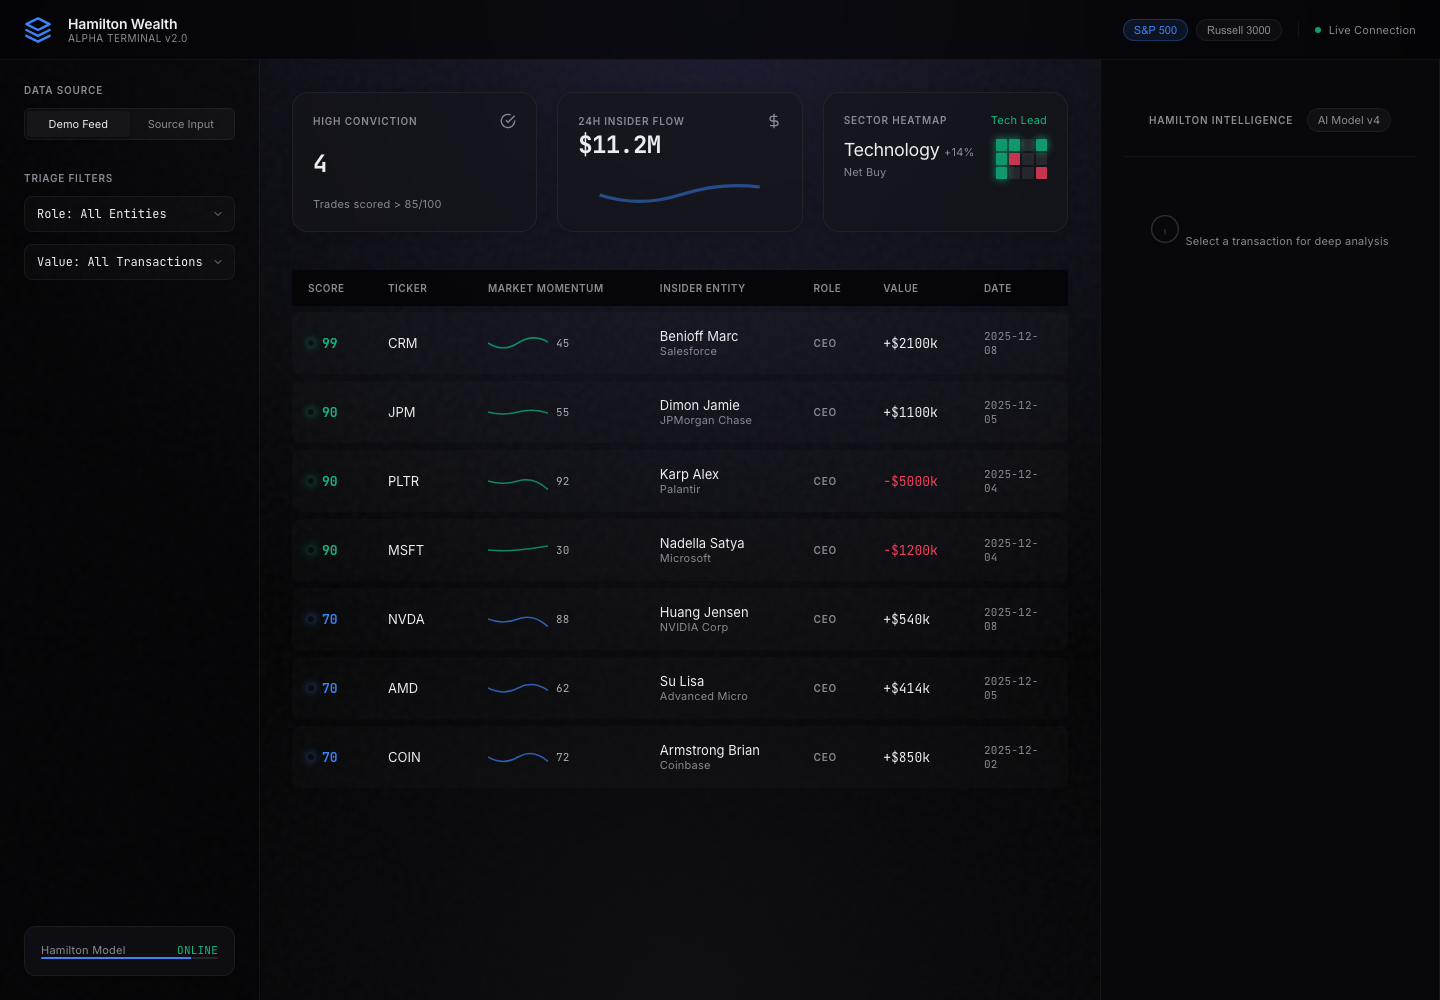Click the score indicator dot for PLTR

(x=311, y=481)
